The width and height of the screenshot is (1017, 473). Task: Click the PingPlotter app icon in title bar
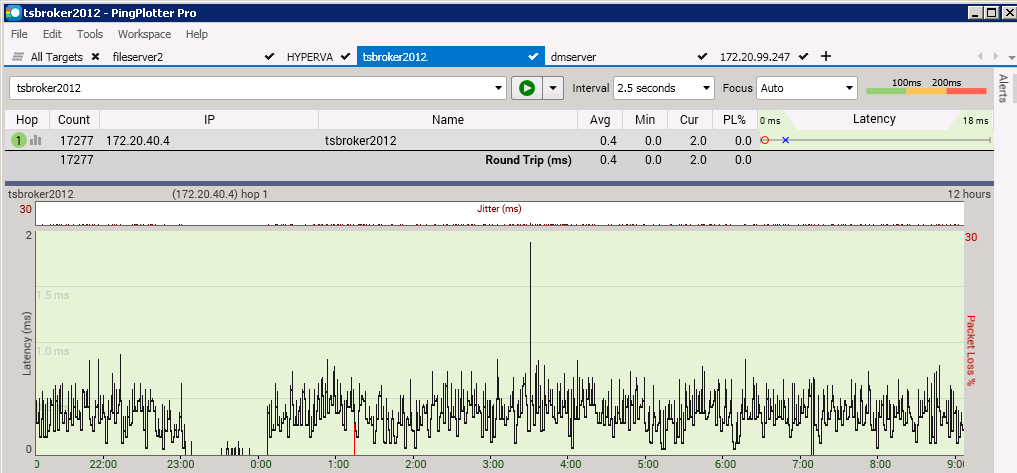coord(12,12)
